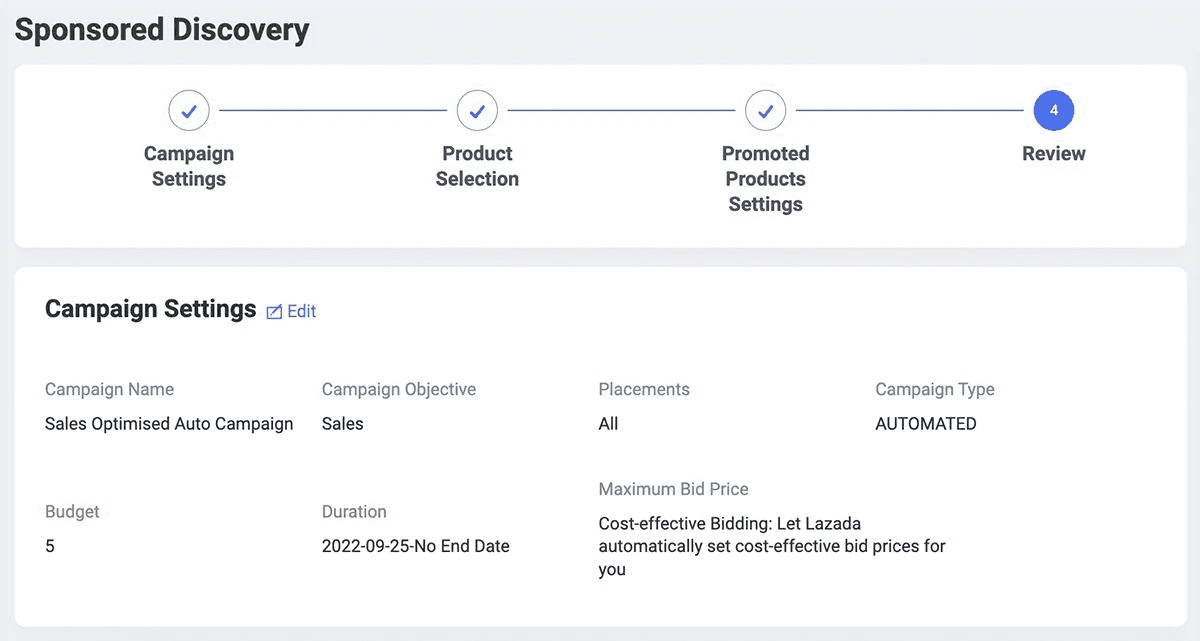Screen dimensions: 1200x641
Task: Click the Campaign Settings step checkmark circle
Action: click(x=189, y=111)
